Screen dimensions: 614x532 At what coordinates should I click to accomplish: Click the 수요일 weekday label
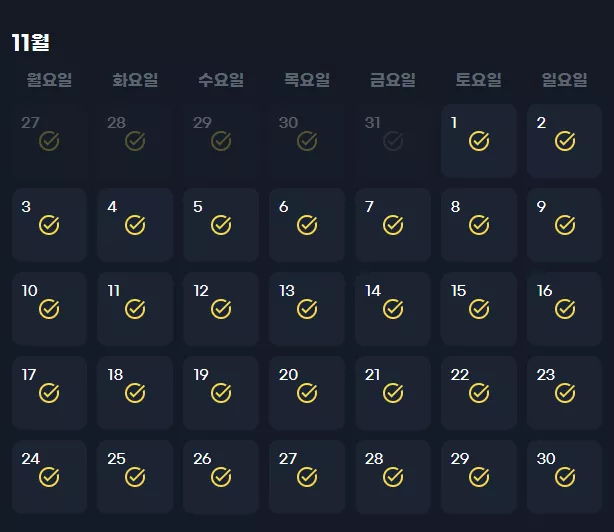[x=221, y=80]
